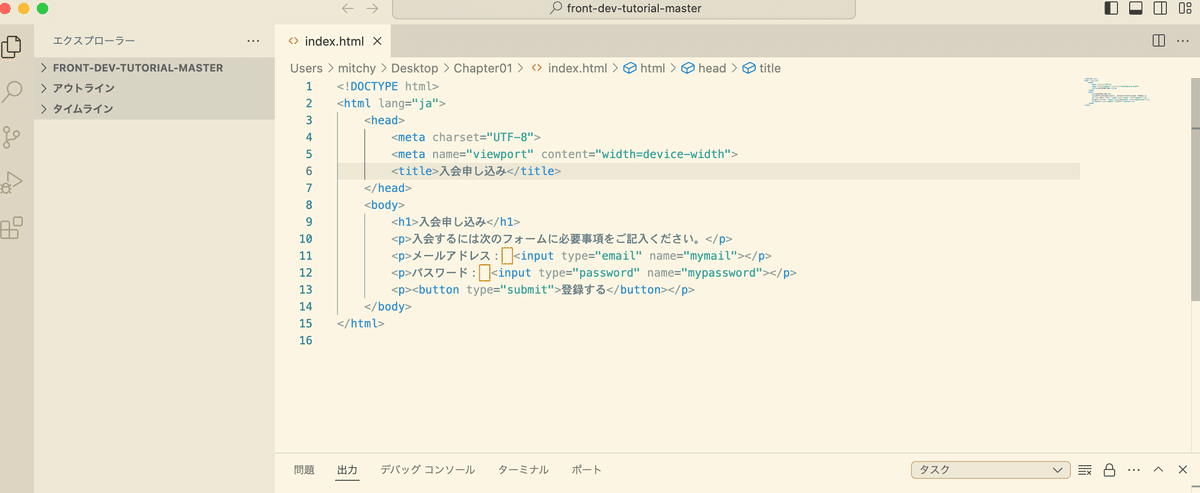Click Desktop in the breadcrumb
Viewport: 1200px width, 493px height.
click(414, 68)
